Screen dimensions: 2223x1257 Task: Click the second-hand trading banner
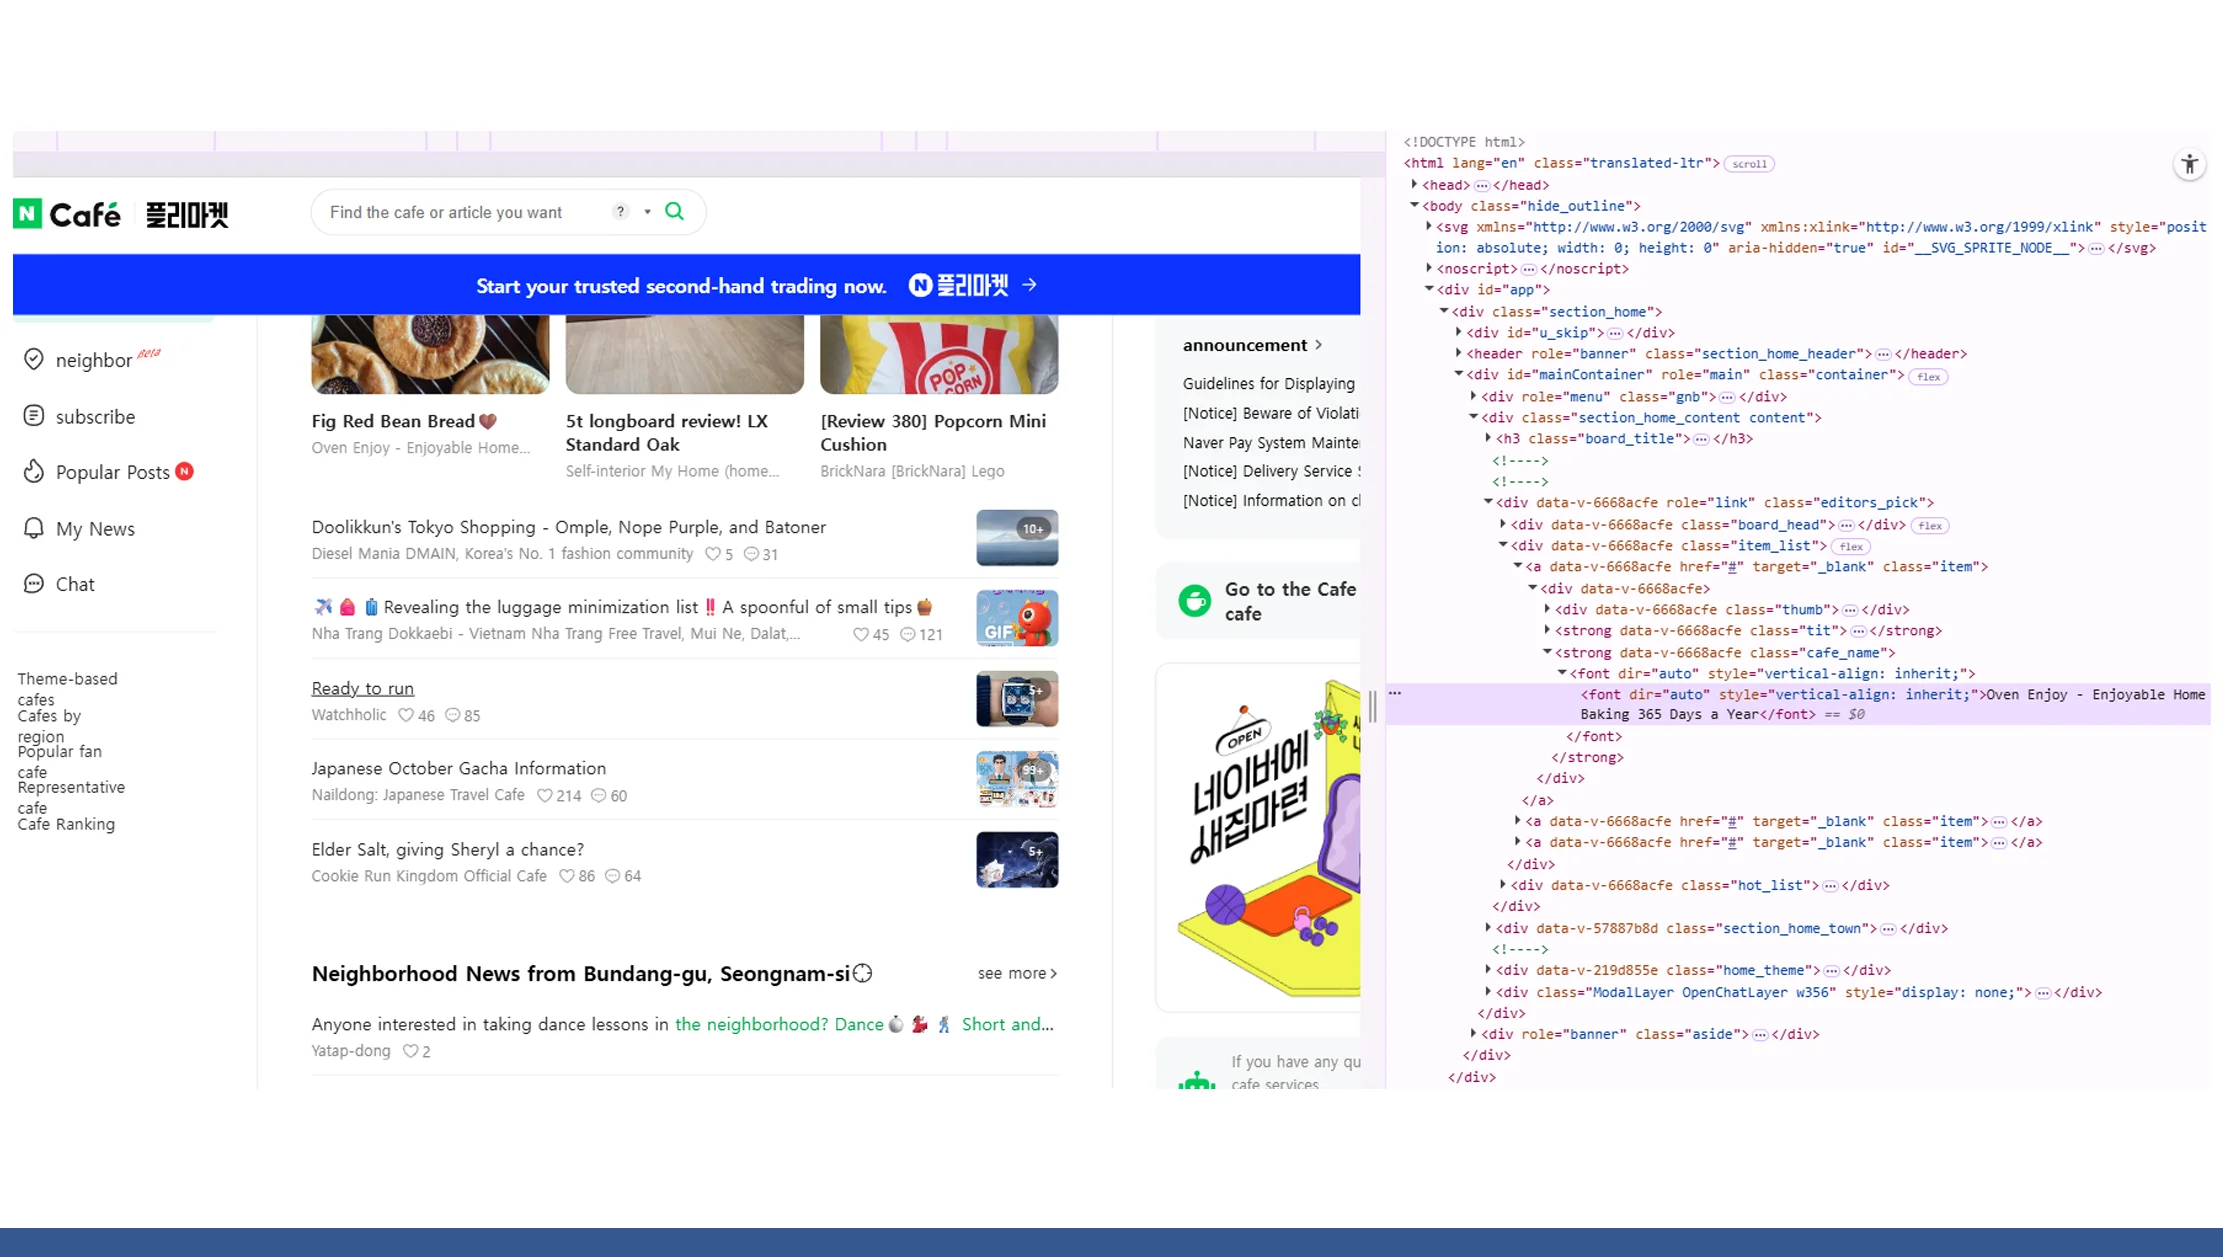coord(680,285)
